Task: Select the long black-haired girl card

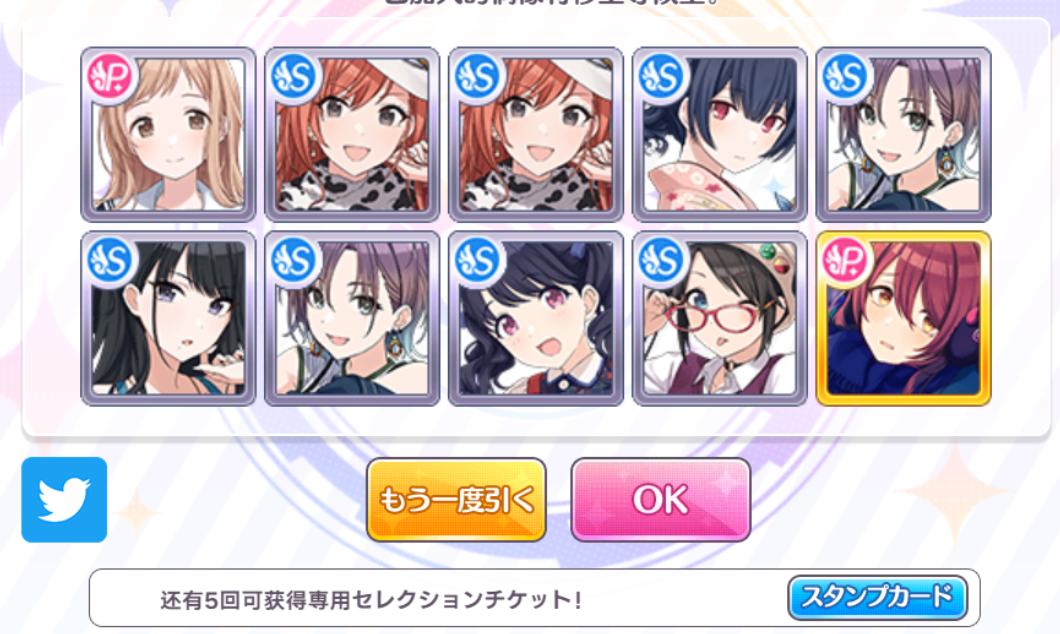Action: pyautogui.click(x=168, y=318)
